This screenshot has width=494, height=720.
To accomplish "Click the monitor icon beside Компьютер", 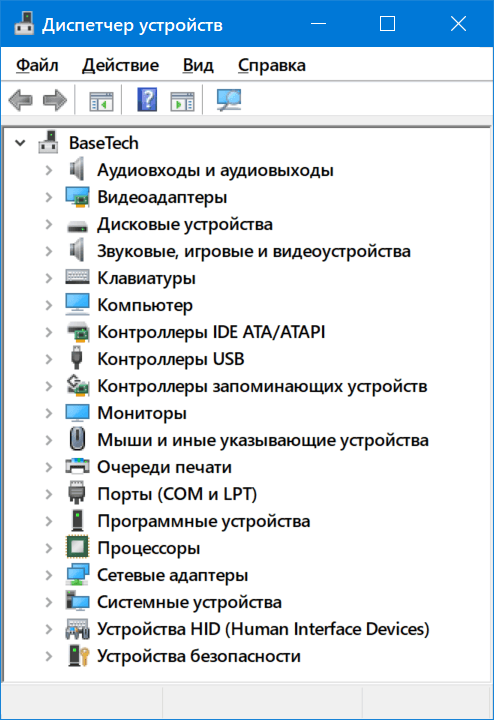I will click(x=77, y=304).
